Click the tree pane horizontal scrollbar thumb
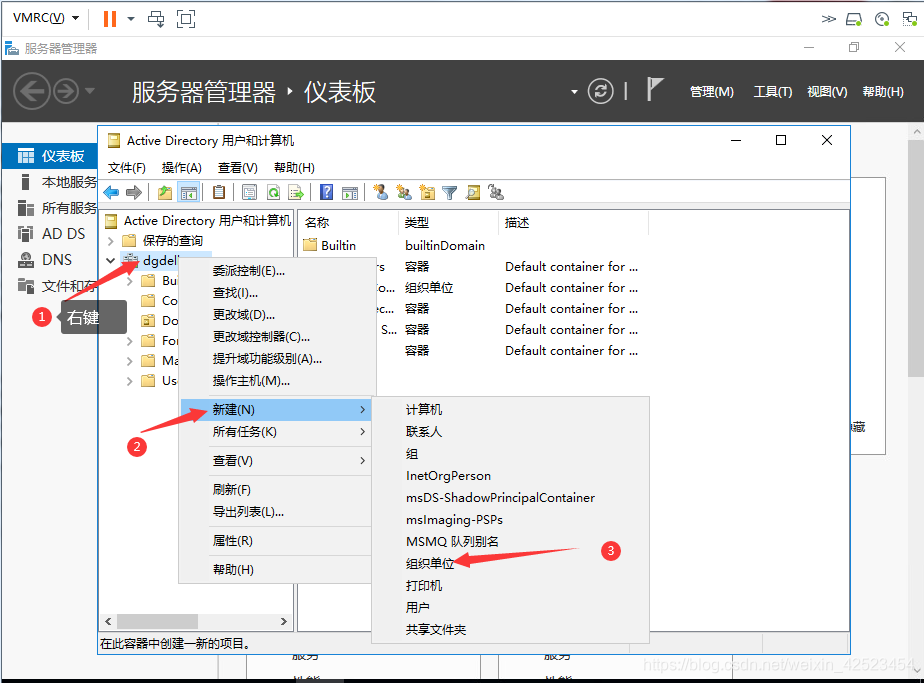Viewport: 924px width, 683px height. pyautogui.click(x=157, y=622)
